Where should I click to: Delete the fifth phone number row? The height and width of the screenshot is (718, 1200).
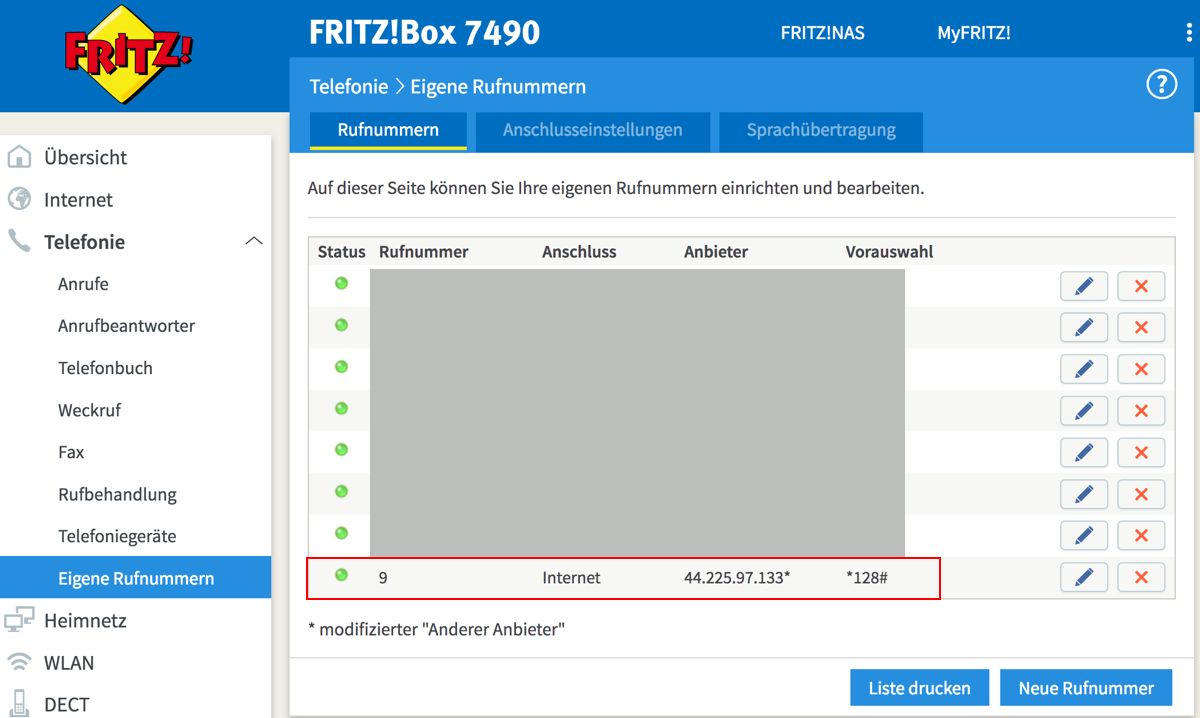tap(1141, 453)
